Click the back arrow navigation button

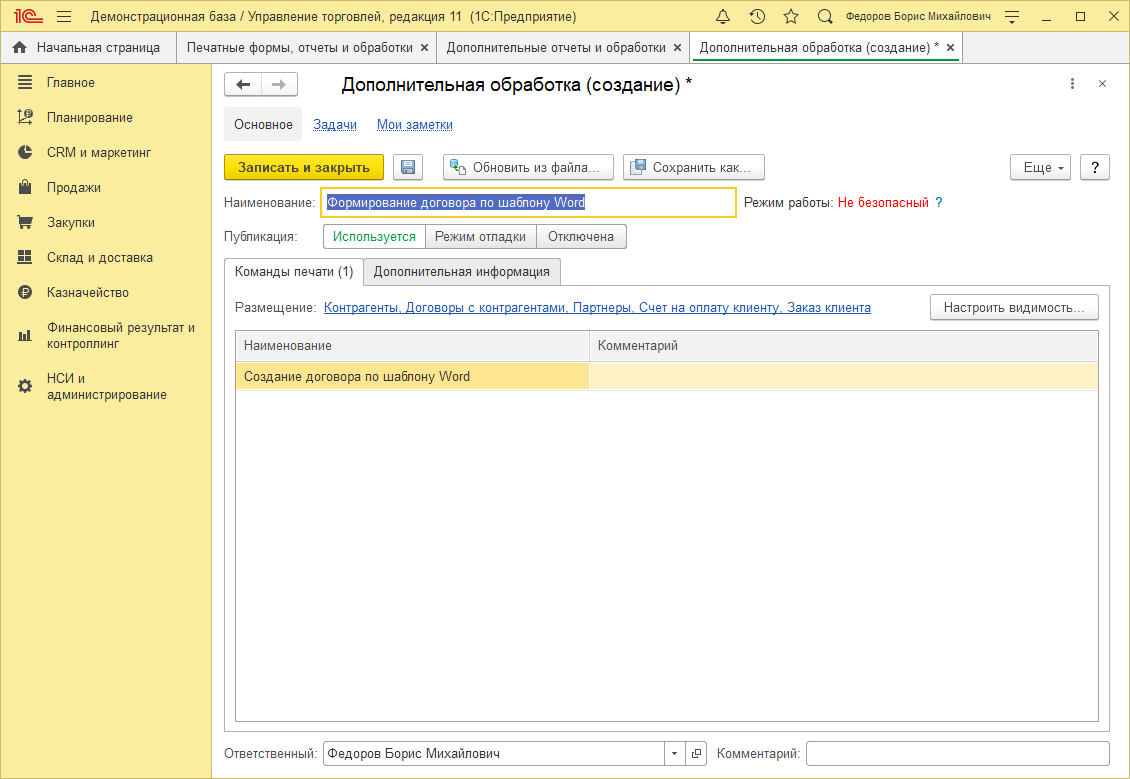point(243,85)
